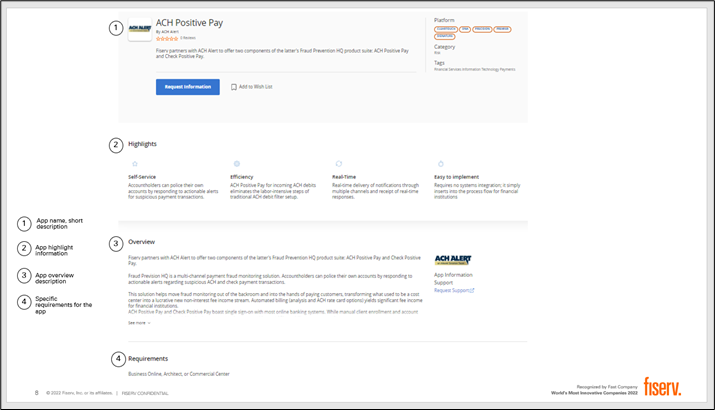Click the 'App name, short description' legend text
Viewport: 715px width, 410px height.
[x=60, y=223]
